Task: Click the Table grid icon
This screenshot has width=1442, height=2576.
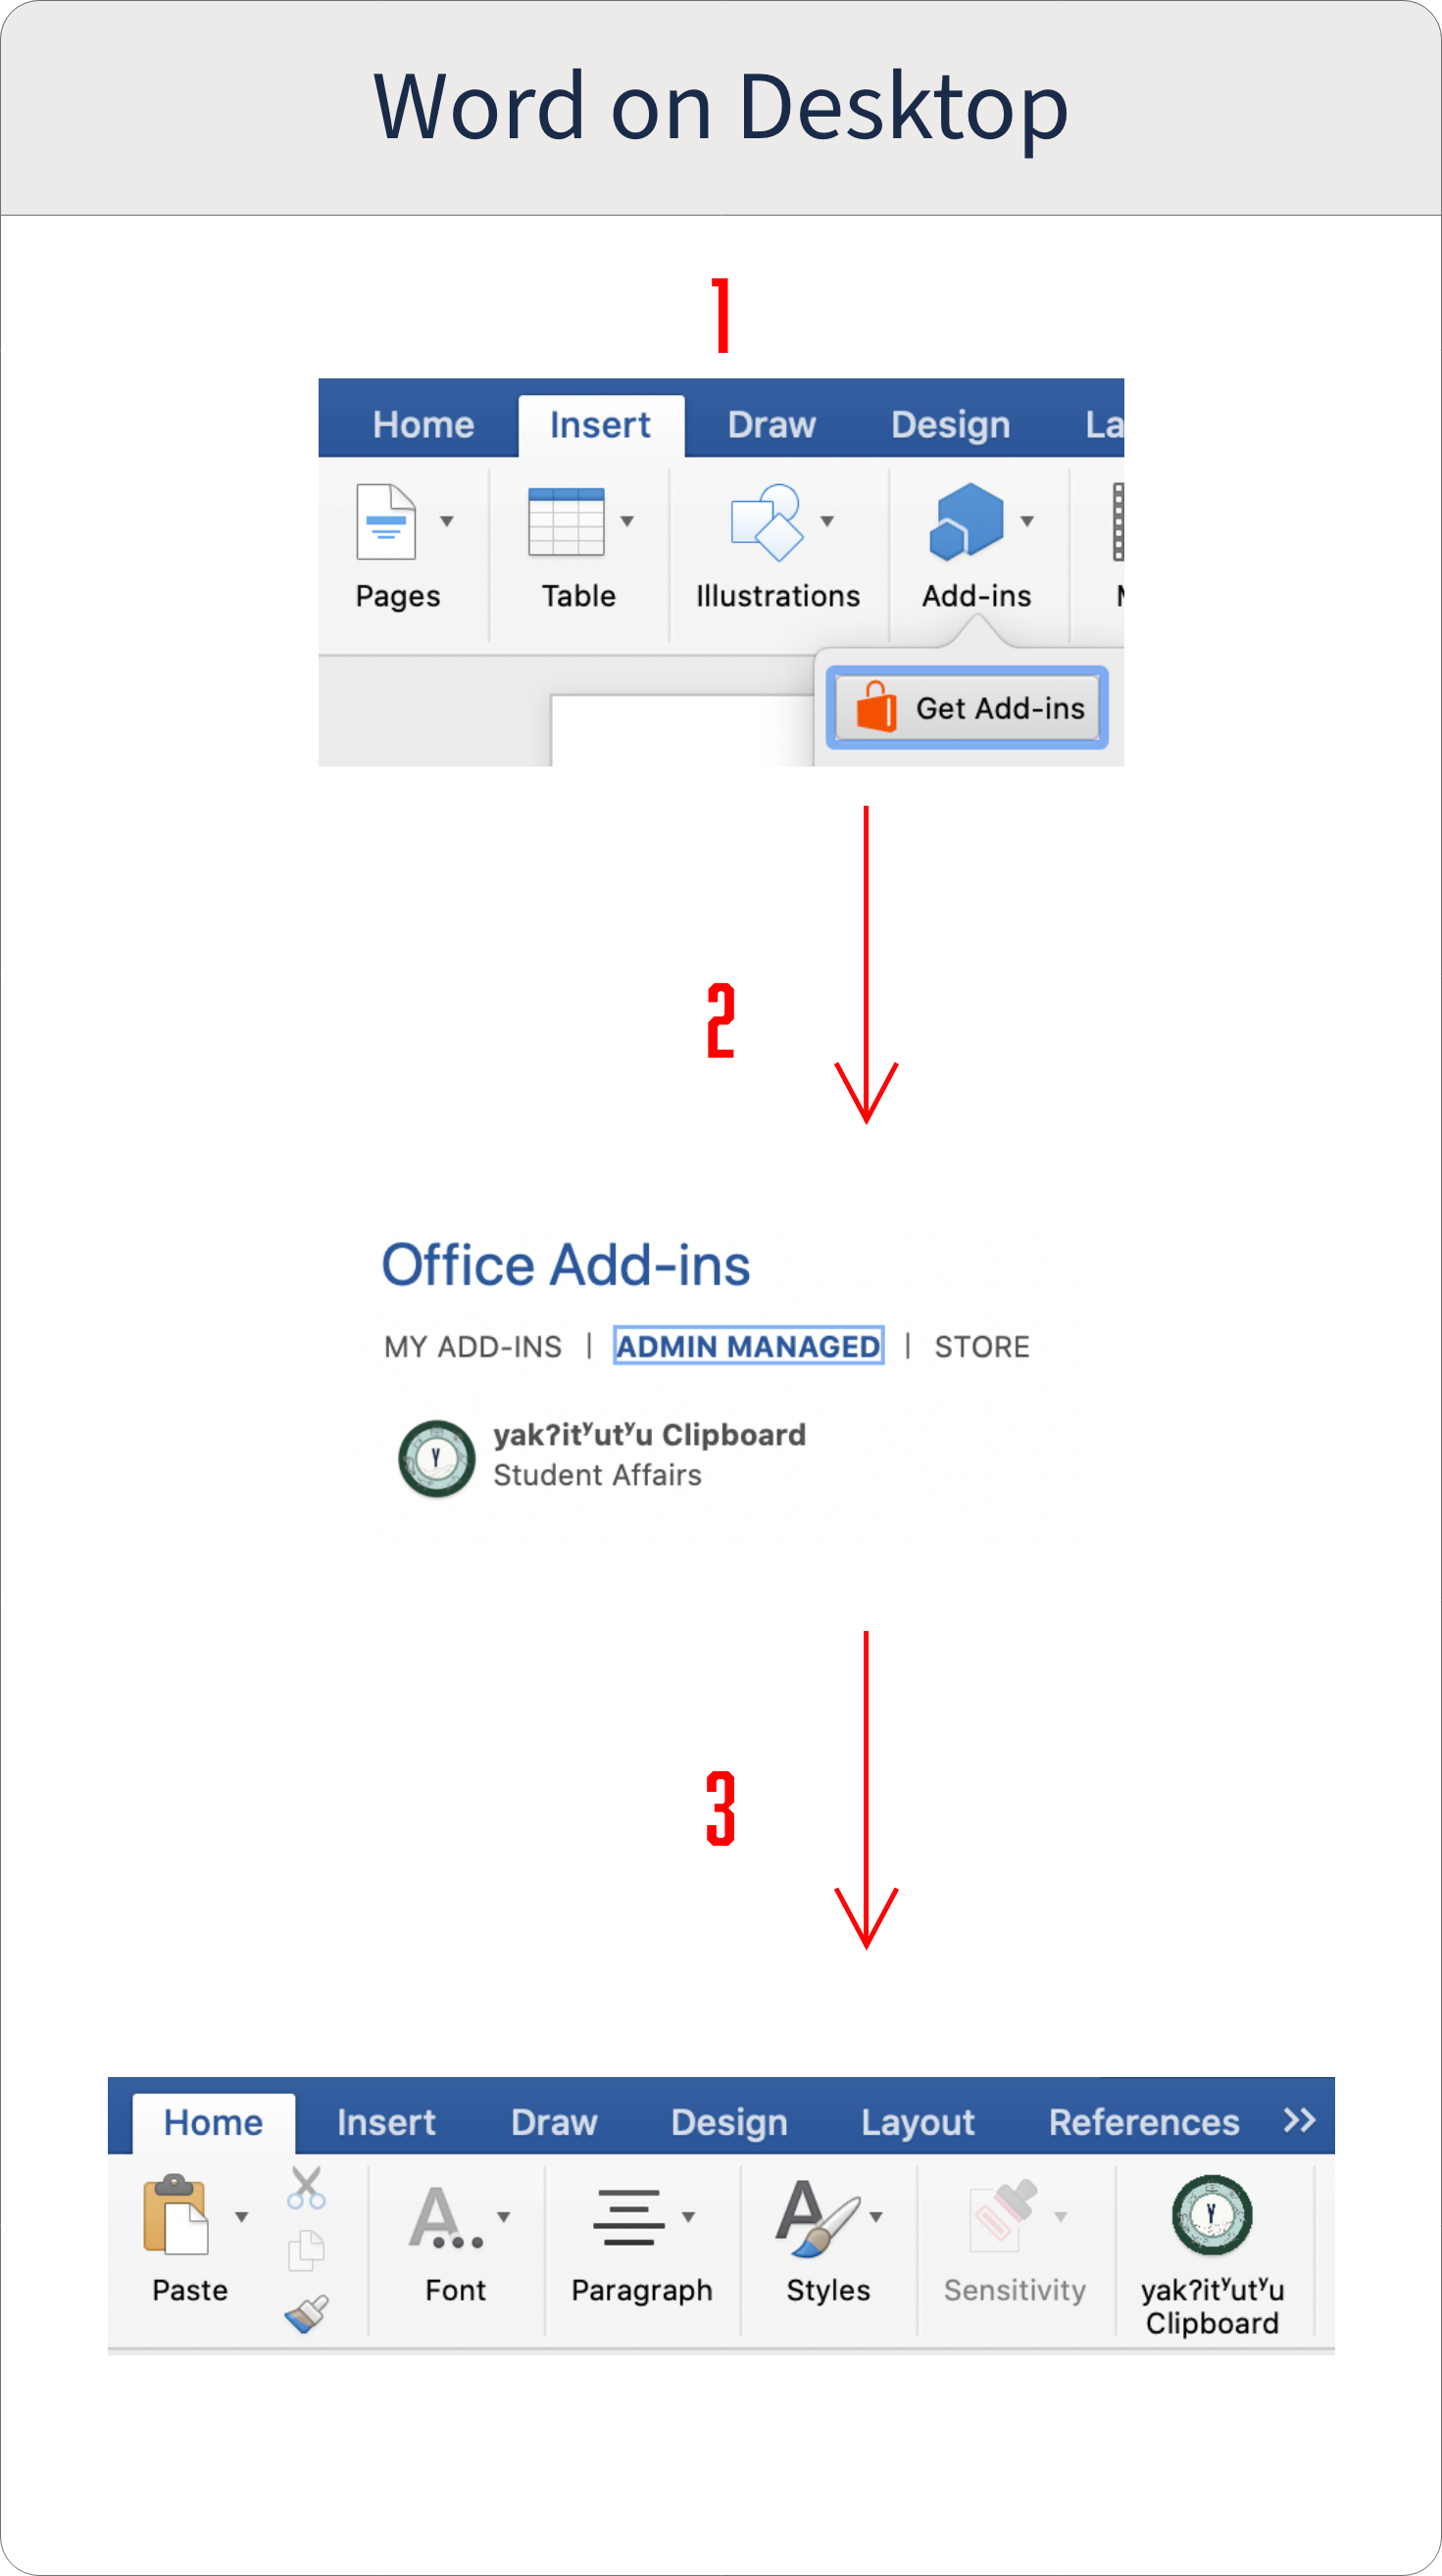Action: [566, 522]
